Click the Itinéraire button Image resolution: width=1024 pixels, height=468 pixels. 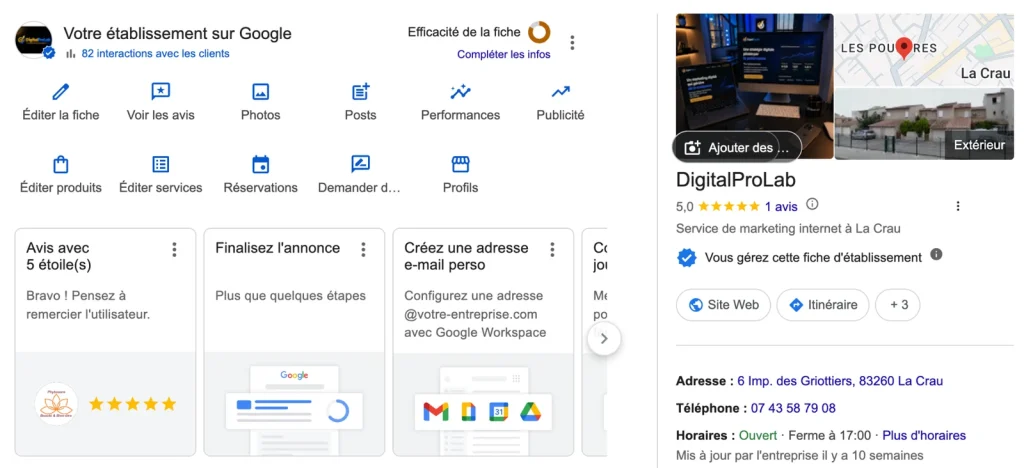pos(823,305)
